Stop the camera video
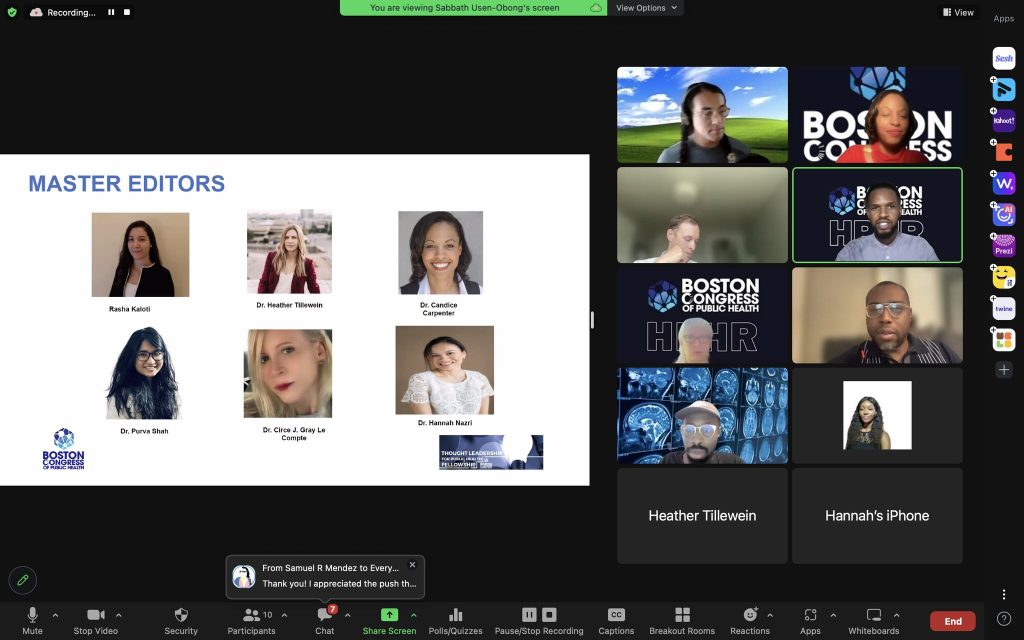 [x=96, y=620]
